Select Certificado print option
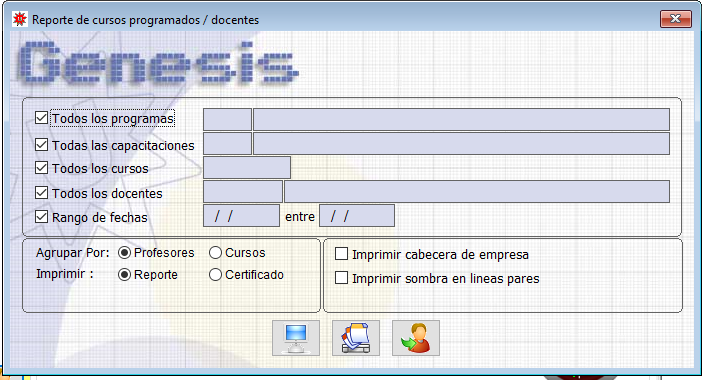 pos(215,274)
